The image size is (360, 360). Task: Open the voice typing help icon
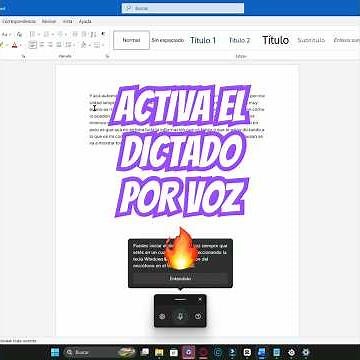click(x=198, y=316)
